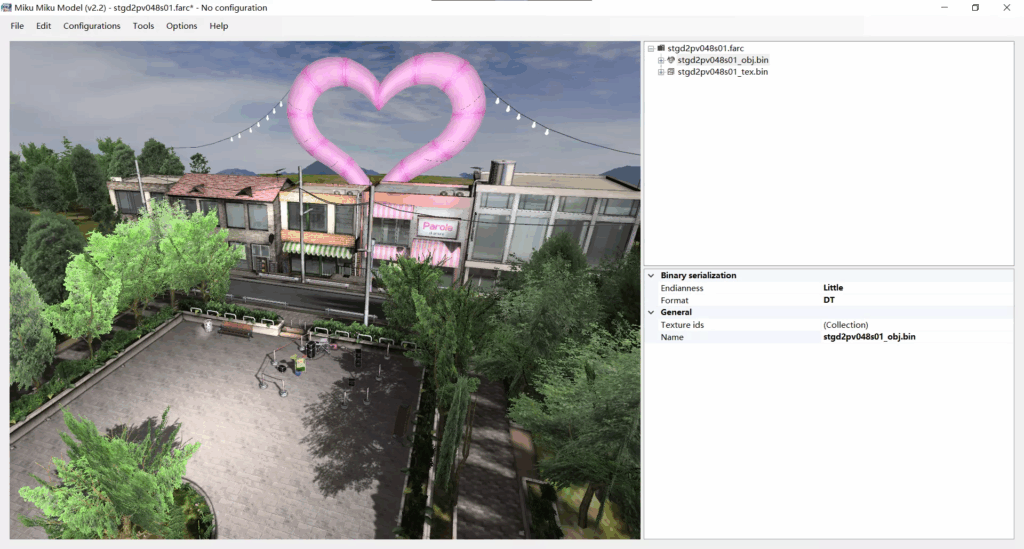1024x549 pixels.
Task: Select the Endianness property row
Action: [x=829, y=288]
